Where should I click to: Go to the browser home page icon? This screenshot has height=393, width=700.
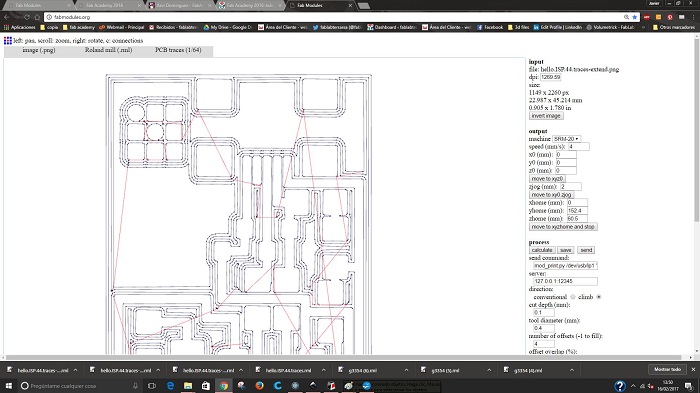point(37,17)
